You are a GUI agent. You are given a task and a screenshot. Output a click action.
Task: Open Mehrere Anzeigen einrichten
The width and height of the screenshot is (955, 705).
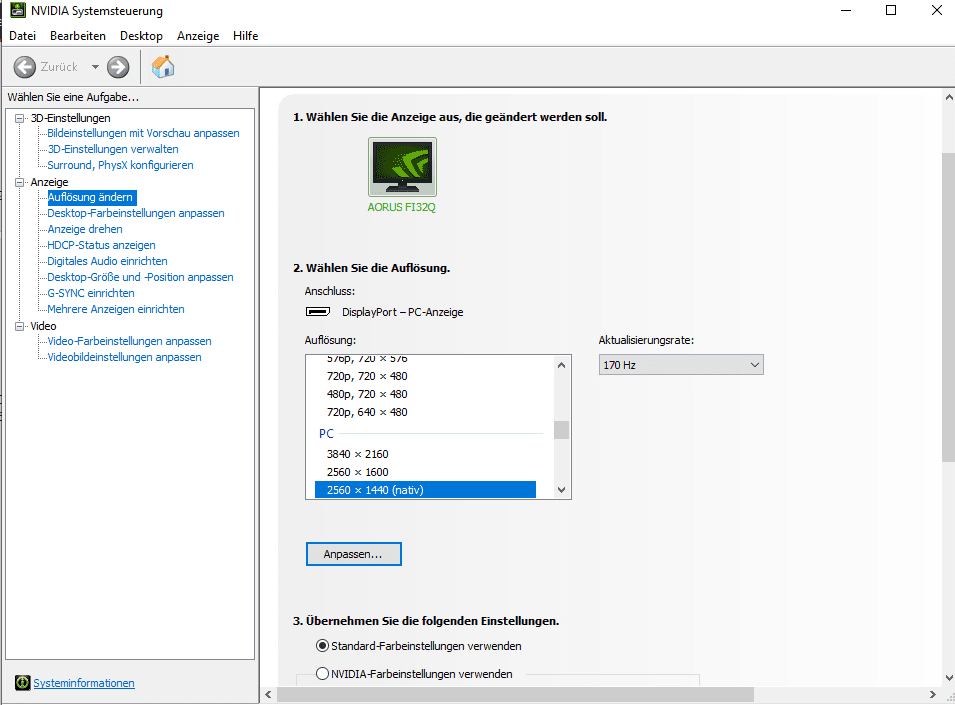pyautogui.click(x=116, y=309)
